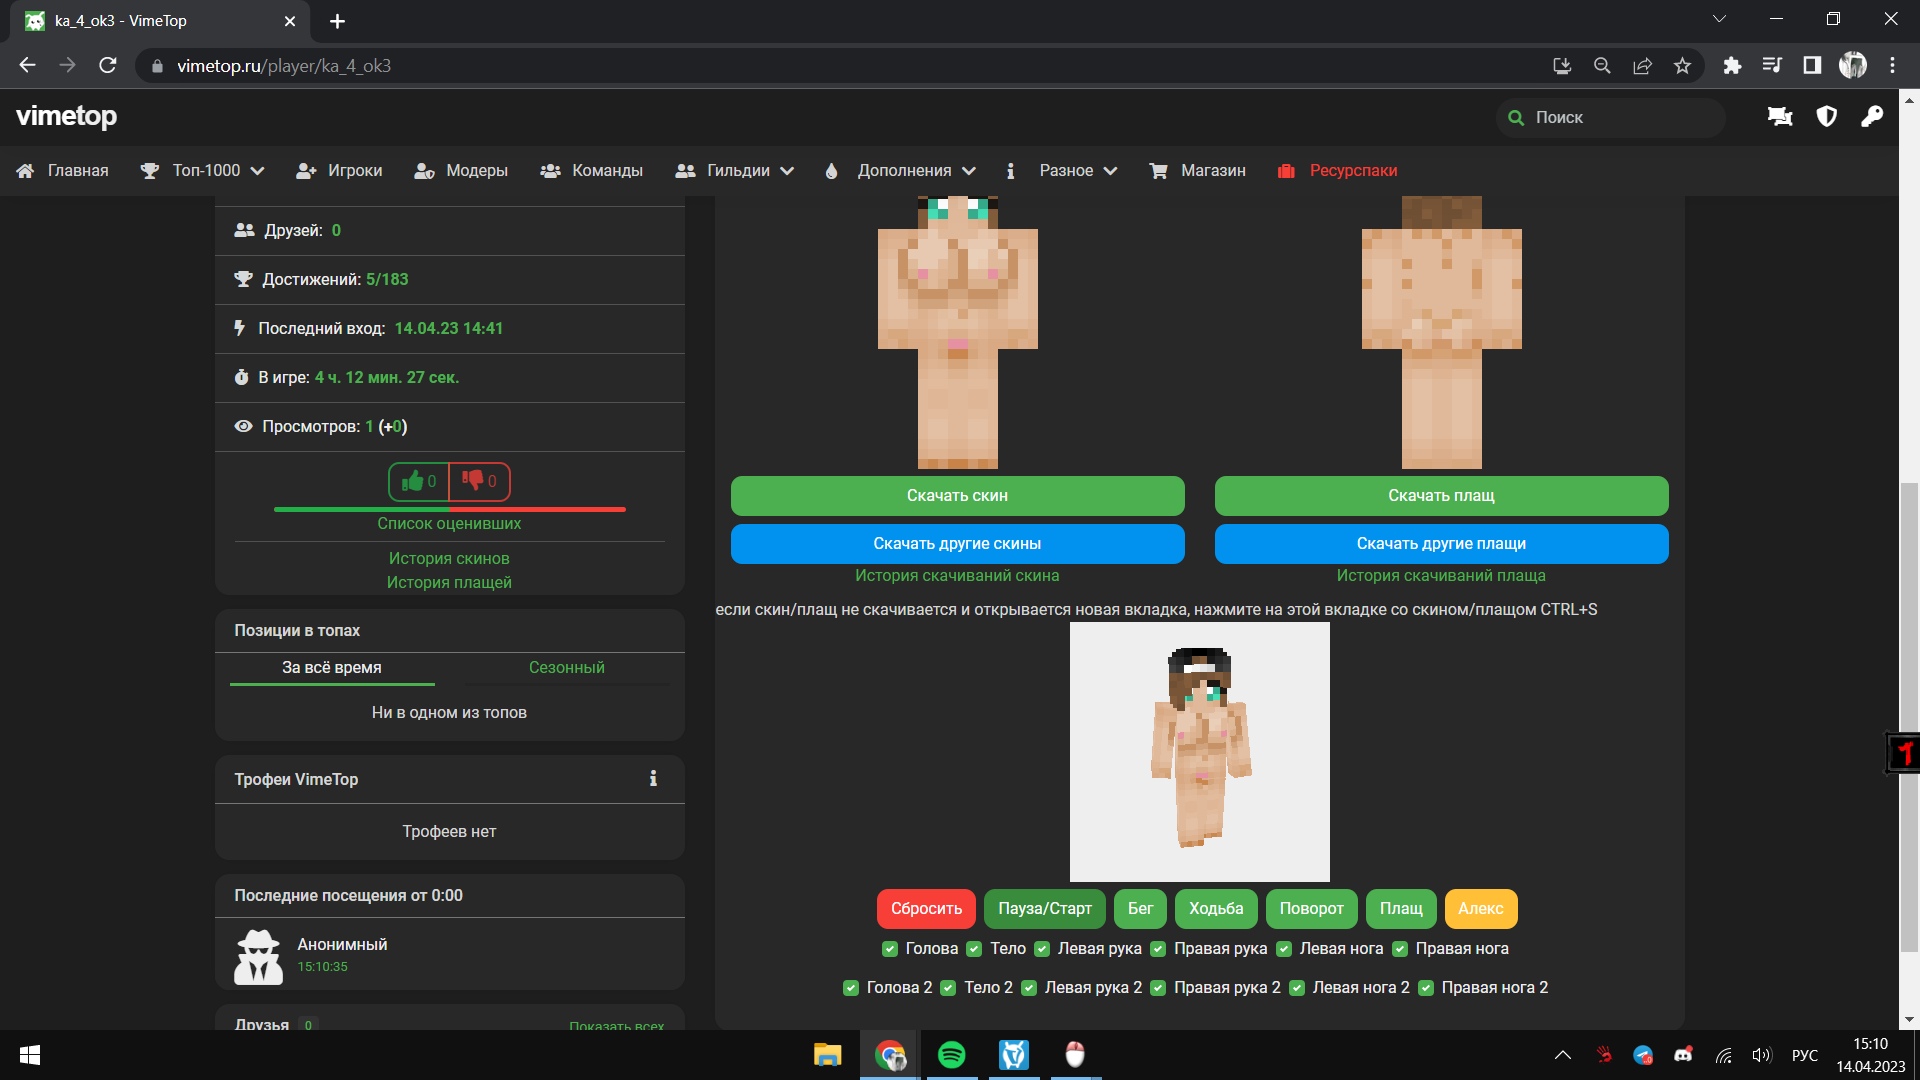Click the info icon in Трофеи VimeTop
Screen dimensions: 1920x1080
pyautogui.click(x=653, y=779)
